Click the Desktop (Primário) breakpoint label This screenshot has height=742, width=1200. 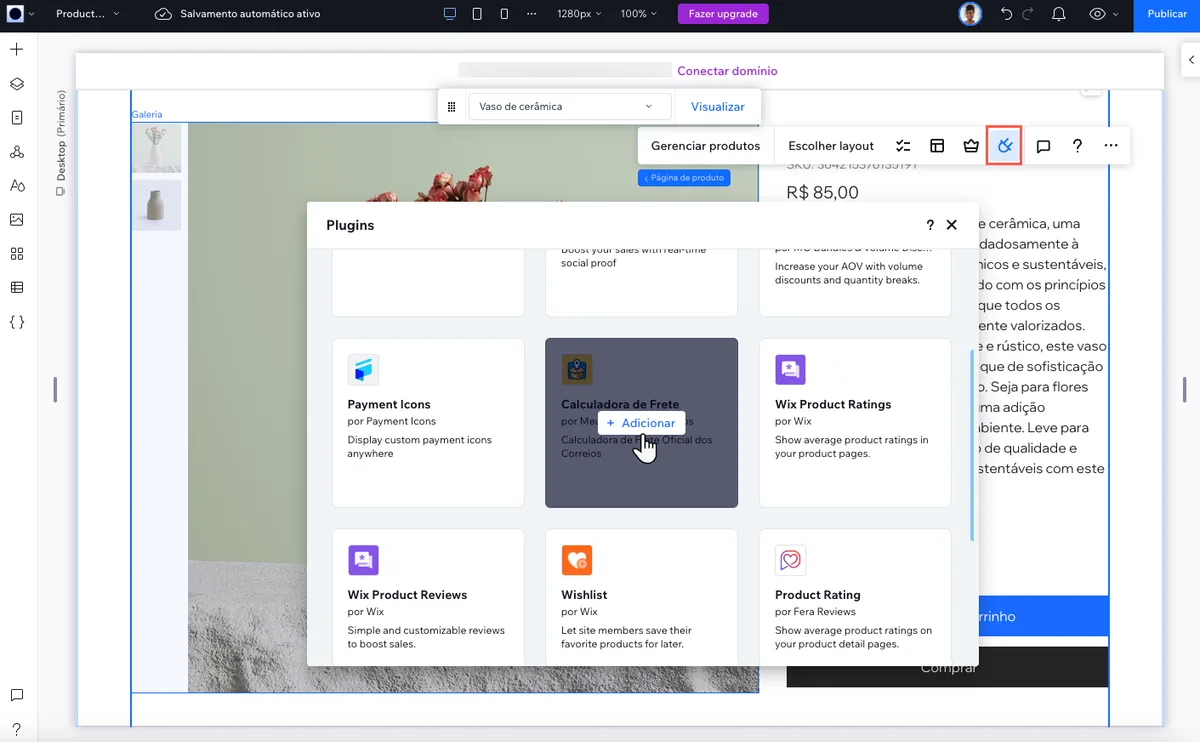61,142
